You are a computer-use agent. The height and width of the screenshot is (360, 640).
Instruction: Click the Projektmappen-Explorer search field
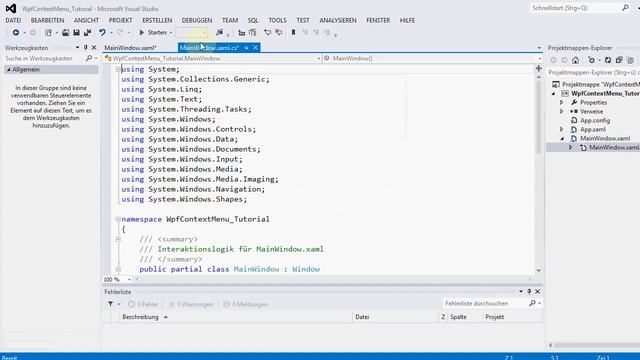(593, 72)
